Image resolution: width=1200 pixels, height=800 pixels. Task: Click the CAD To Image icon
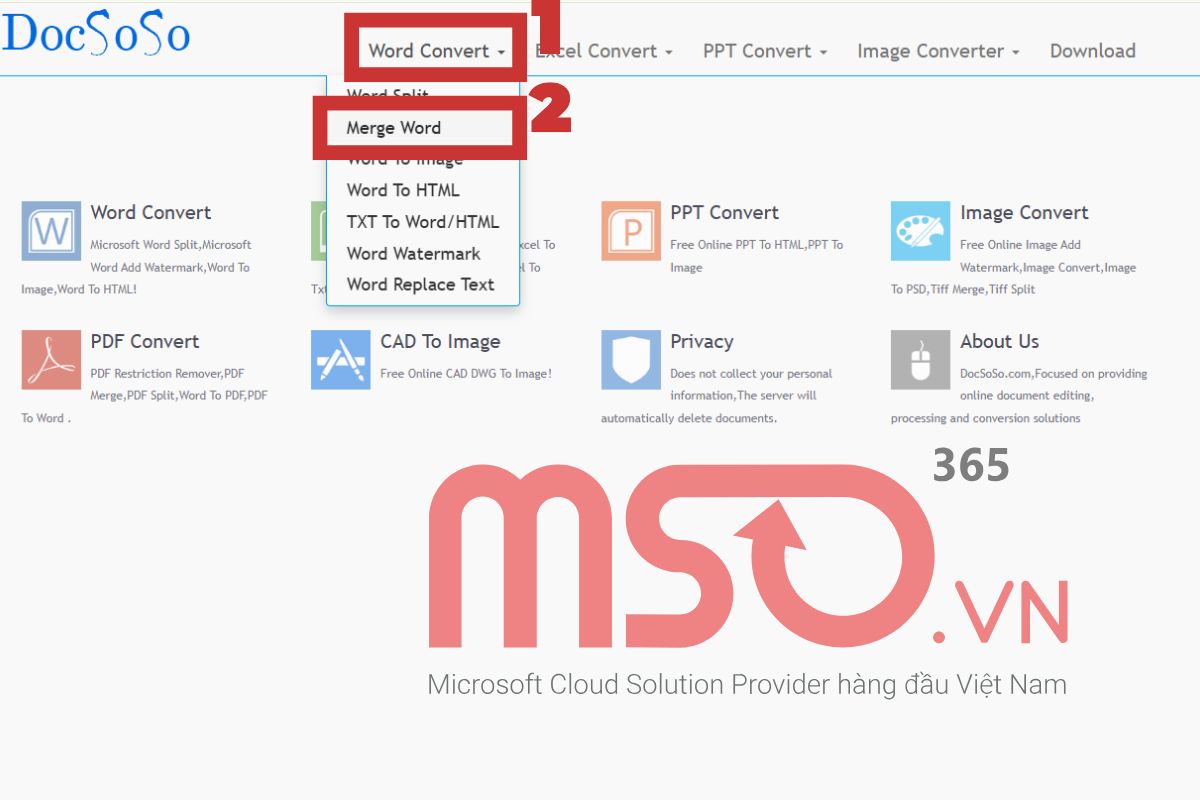[x=341, y=360]
